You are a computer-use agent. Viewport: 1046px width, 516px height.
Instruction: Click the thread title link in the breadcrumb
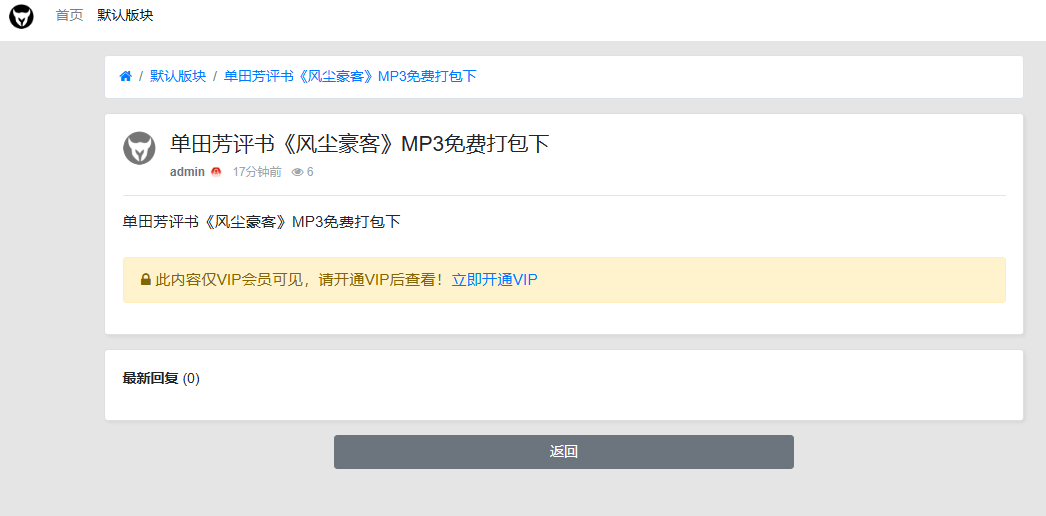click(x=350, y=77)
